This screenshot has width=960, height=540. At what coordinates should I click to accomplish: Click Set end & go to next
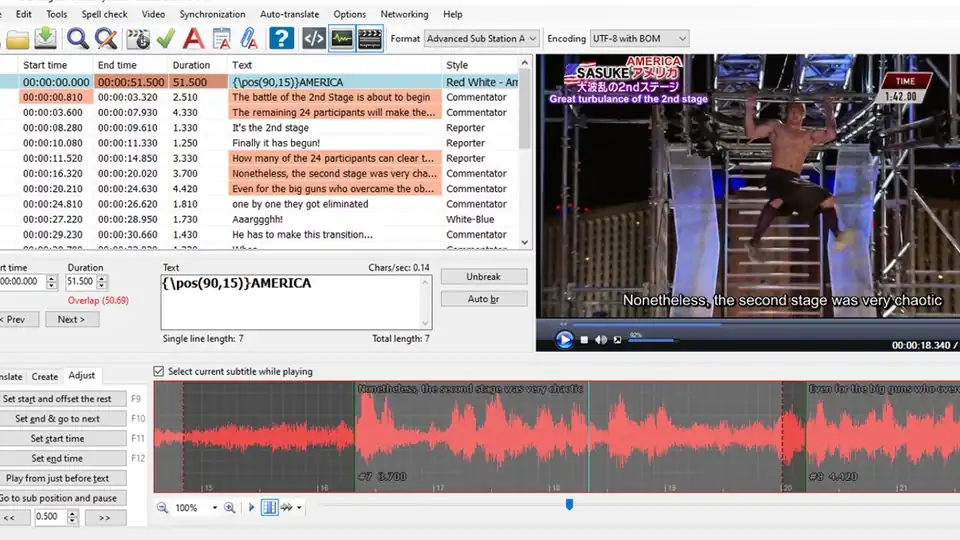61,419
